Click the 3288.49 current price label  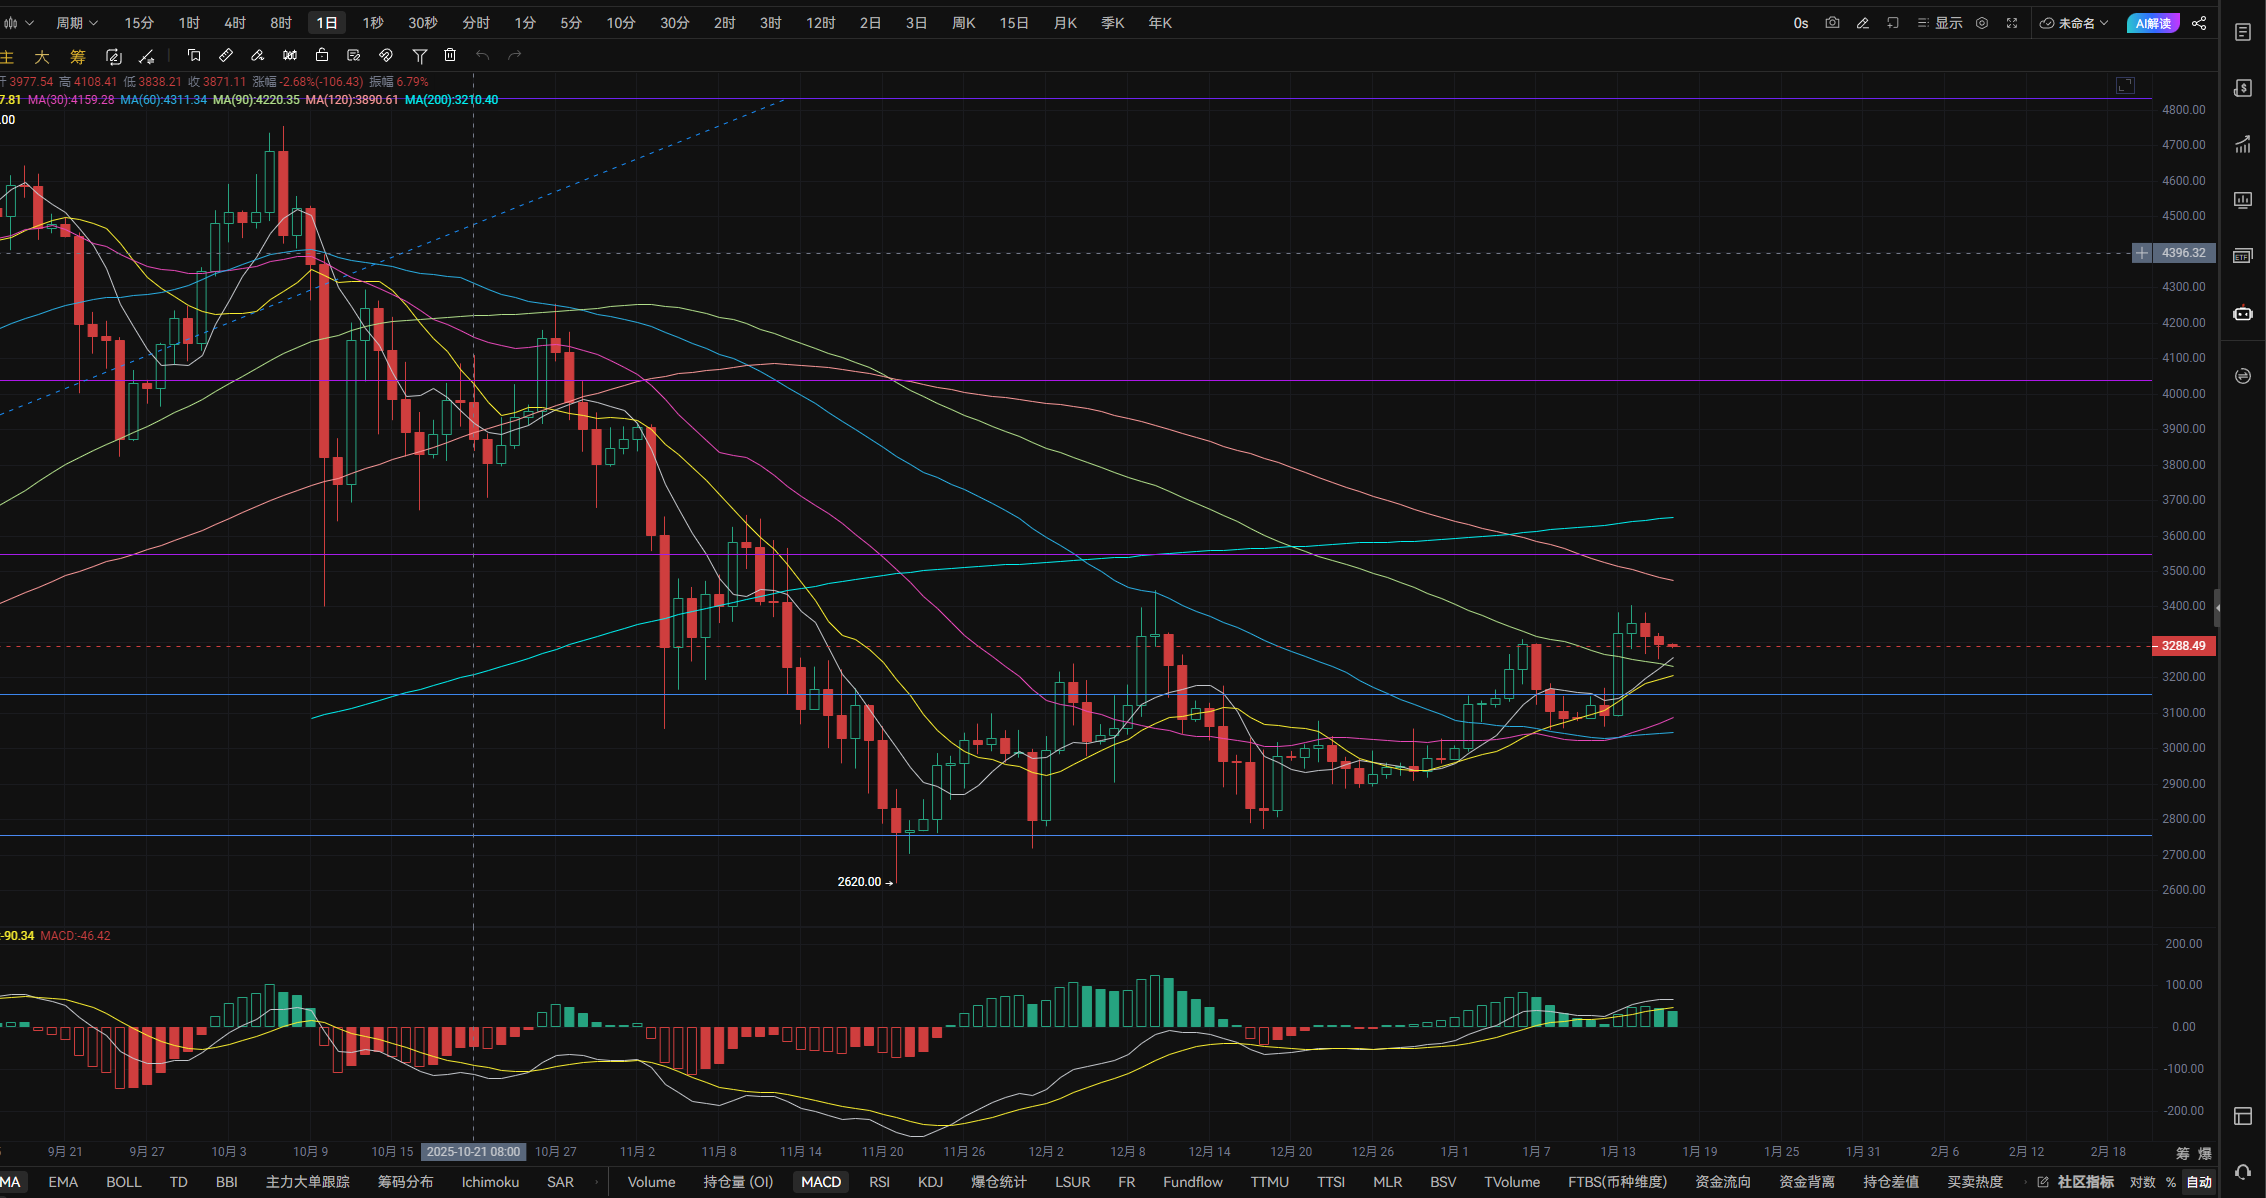coord(2183,646)
